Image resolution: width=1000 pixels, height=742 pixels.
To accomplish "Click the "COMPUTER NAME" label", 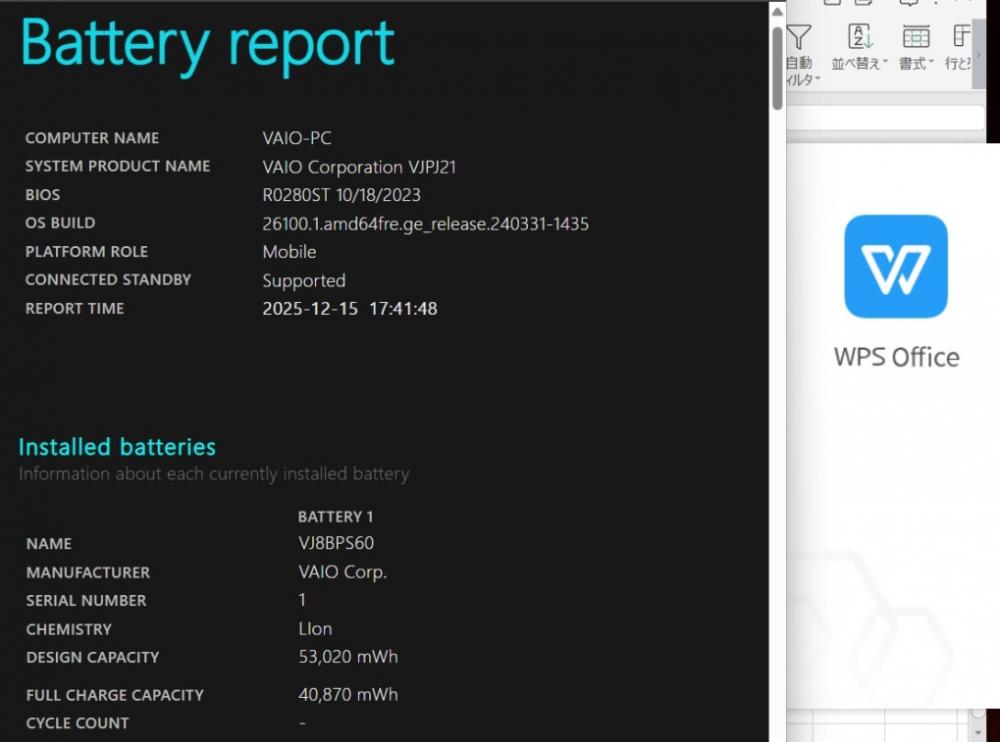I will [x=92, y=138].
